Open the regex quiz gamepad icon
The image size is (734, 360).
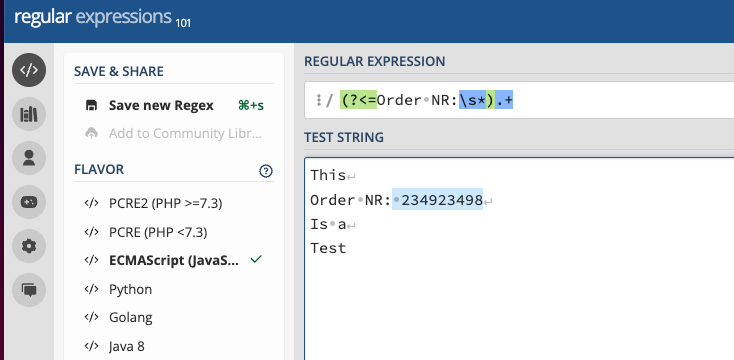(29, 202)
